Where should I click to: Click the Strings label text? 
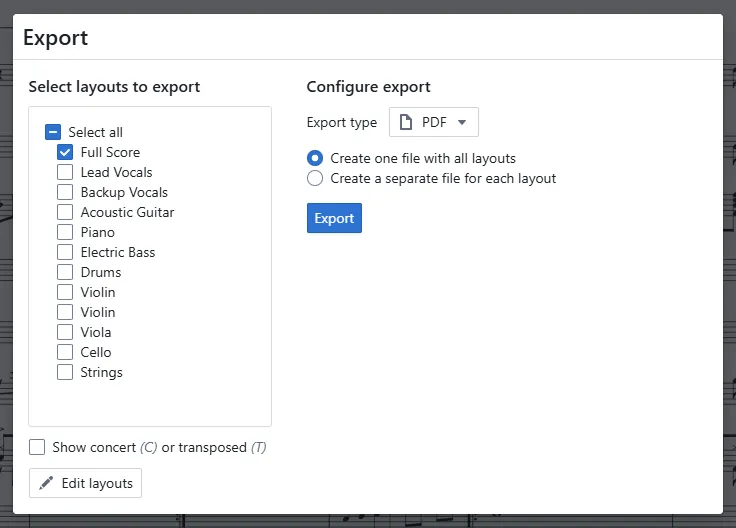[x=101, y=372]
